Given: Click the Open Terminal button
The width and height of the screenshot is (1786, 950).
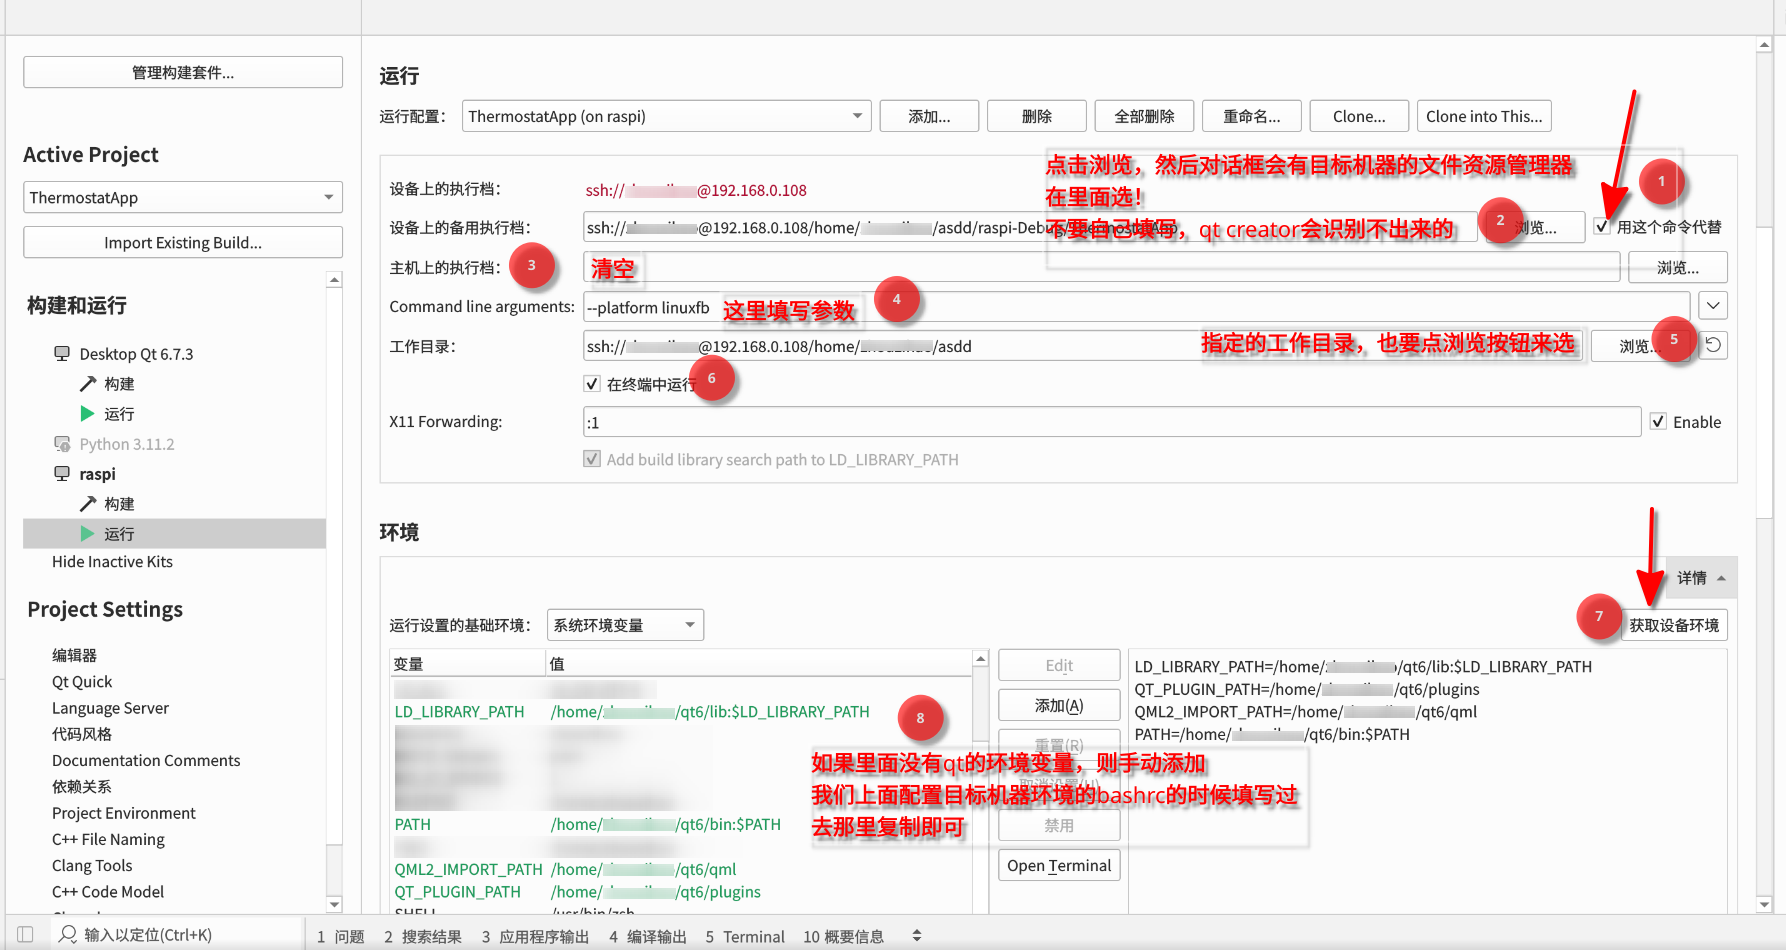Looking at the screenshot, I should point(1059,865).
